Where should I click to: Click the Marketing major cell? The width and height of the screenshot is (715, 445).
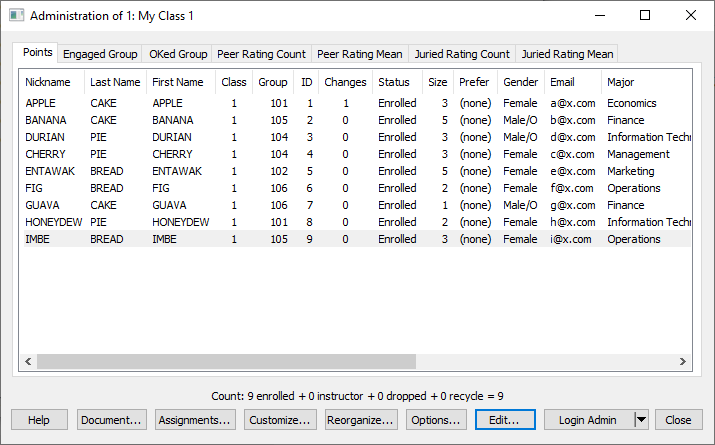(631, 171)
